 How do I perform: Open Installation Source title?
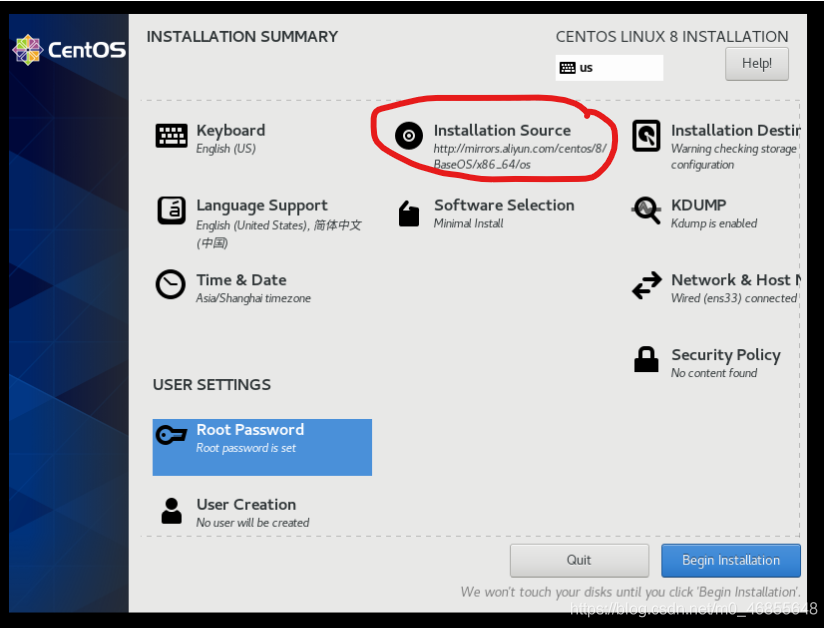[502, 130]
